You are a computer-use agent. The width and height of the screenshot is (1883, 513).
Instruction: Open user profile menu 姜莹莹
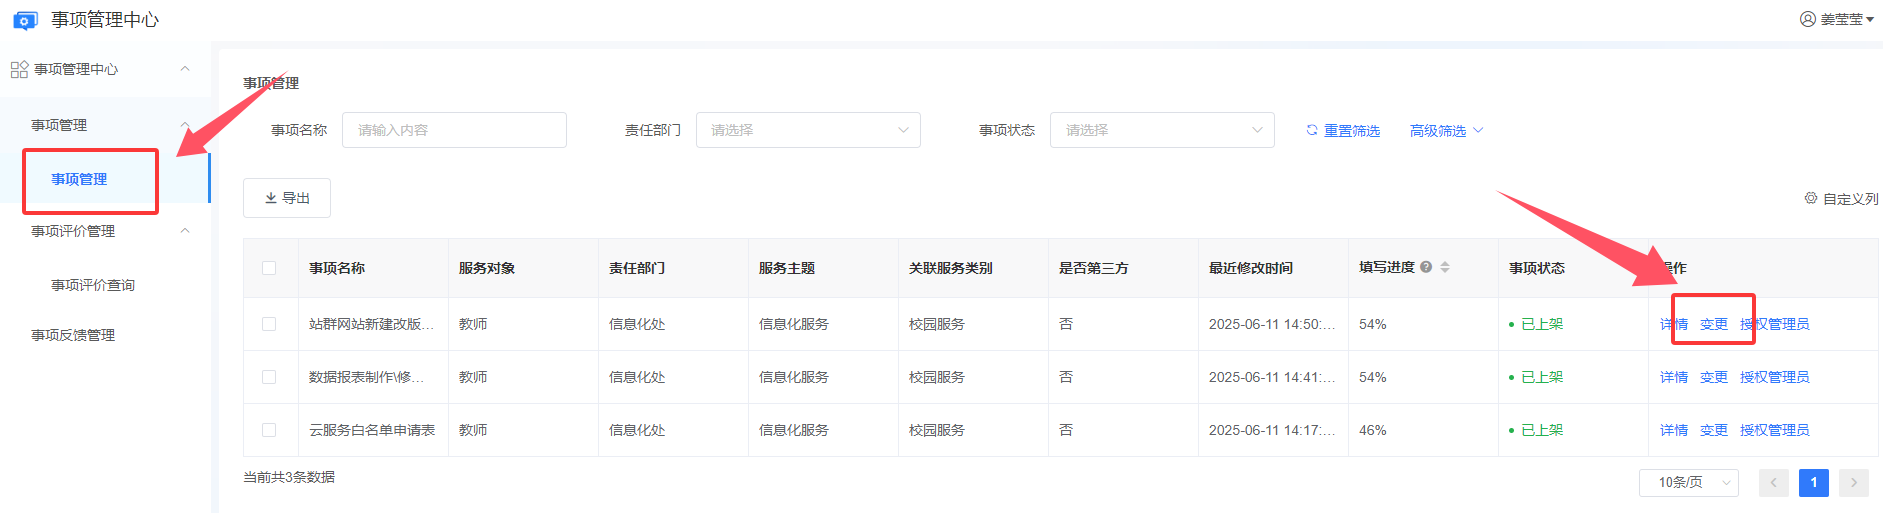pos(1837,19)
